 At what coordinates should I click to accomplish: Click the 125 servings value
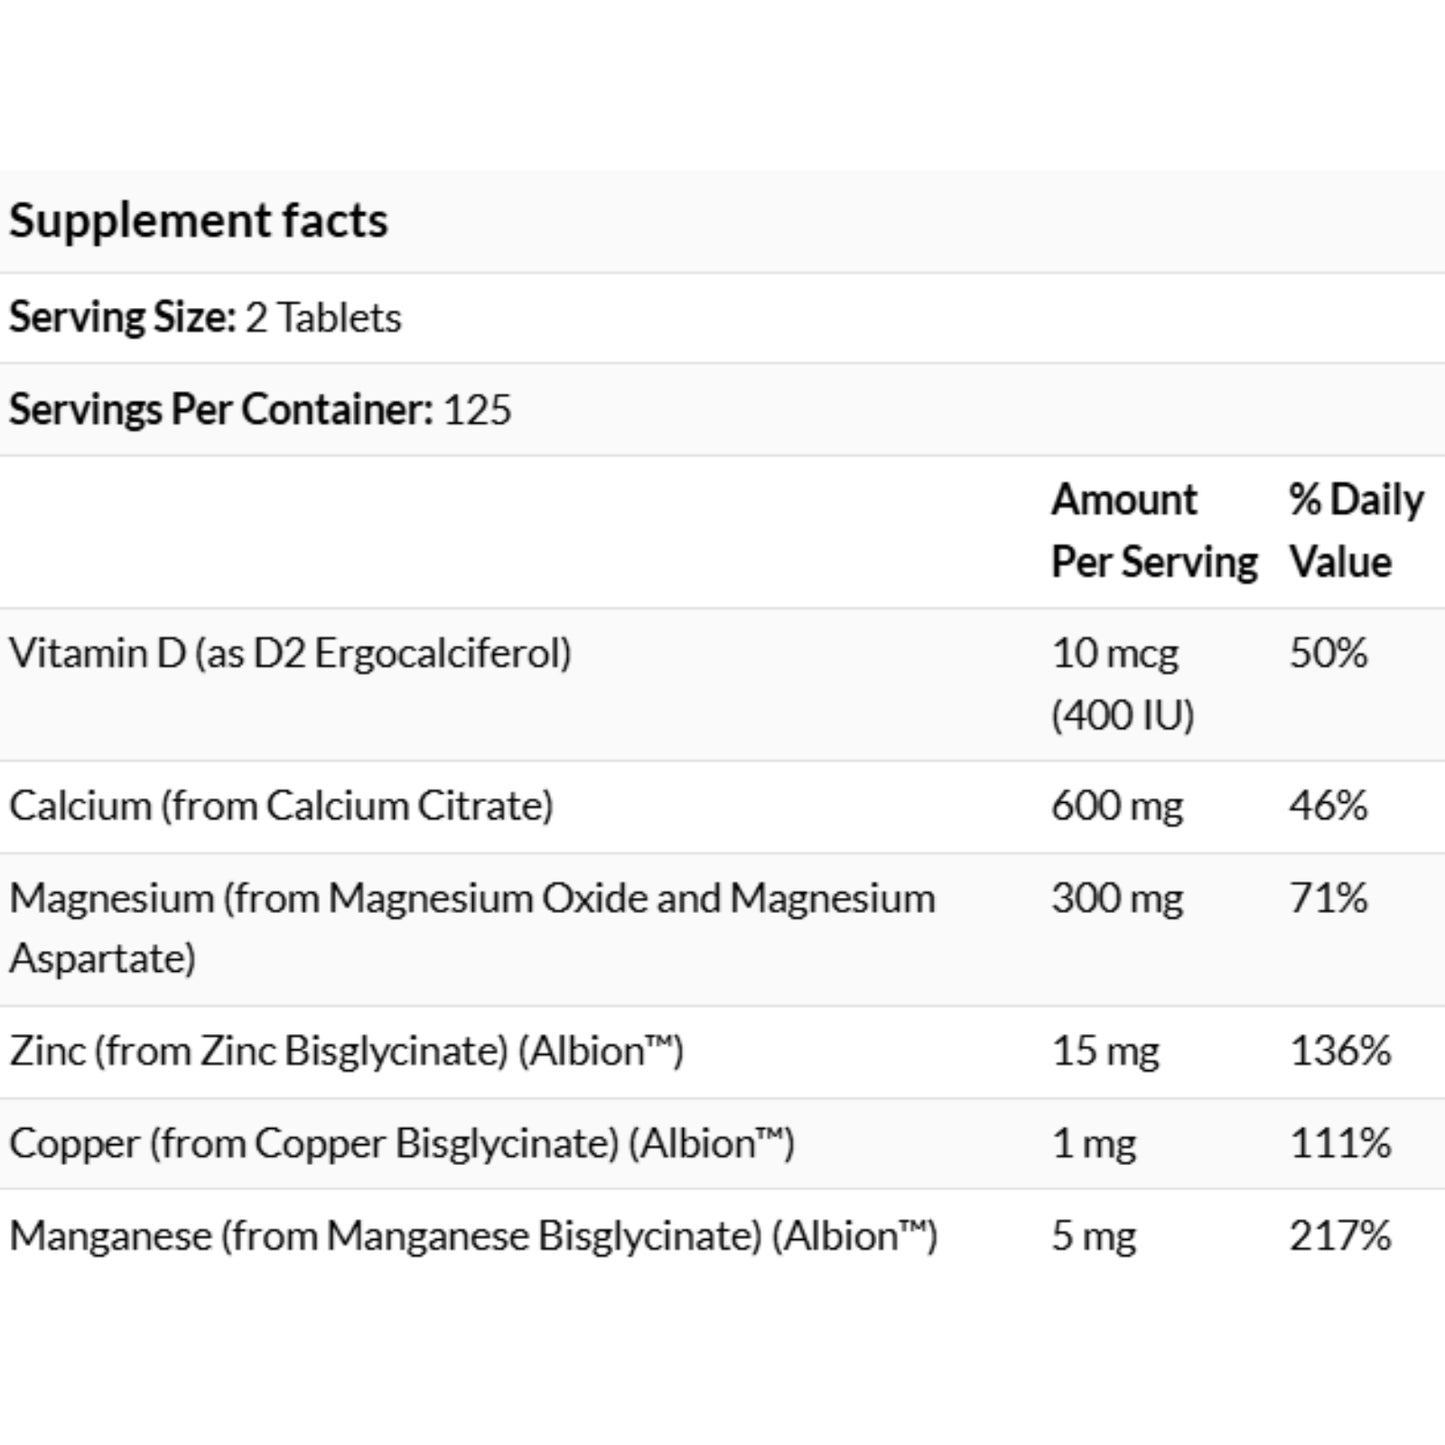click(x=477, y=409)
